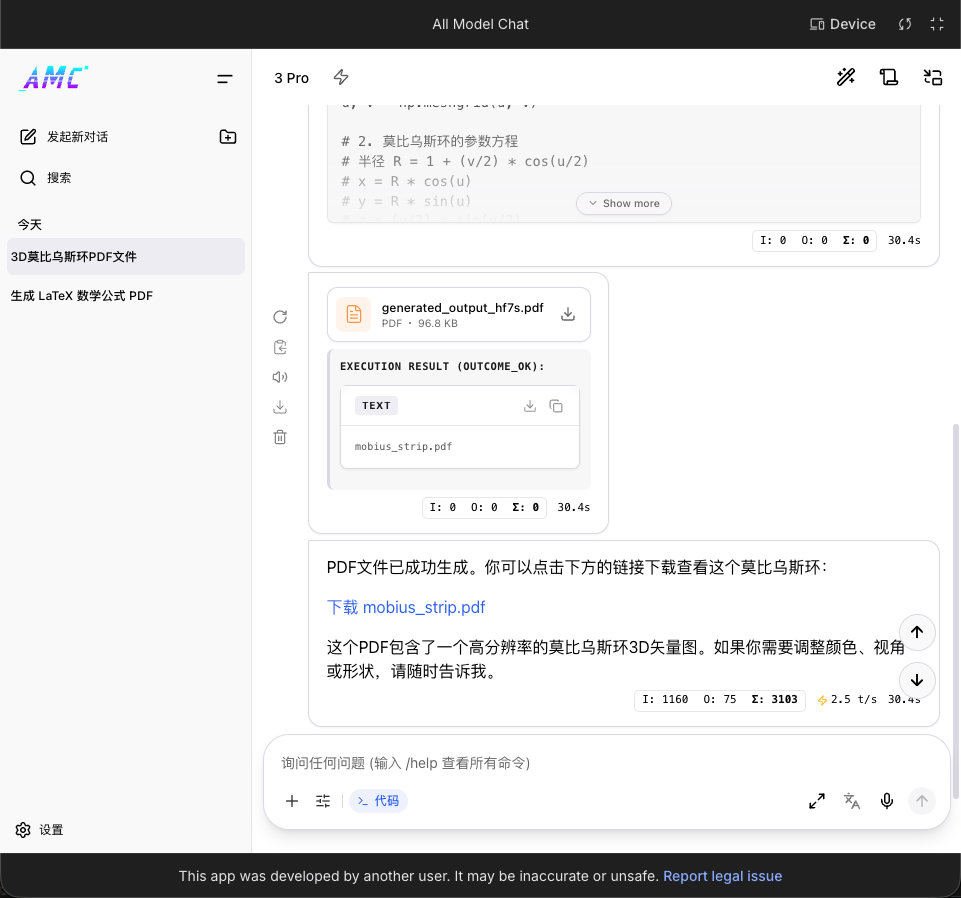Focus the 询问任何问题 message input
Screen dimensions: 961x898
click(607, 763)
